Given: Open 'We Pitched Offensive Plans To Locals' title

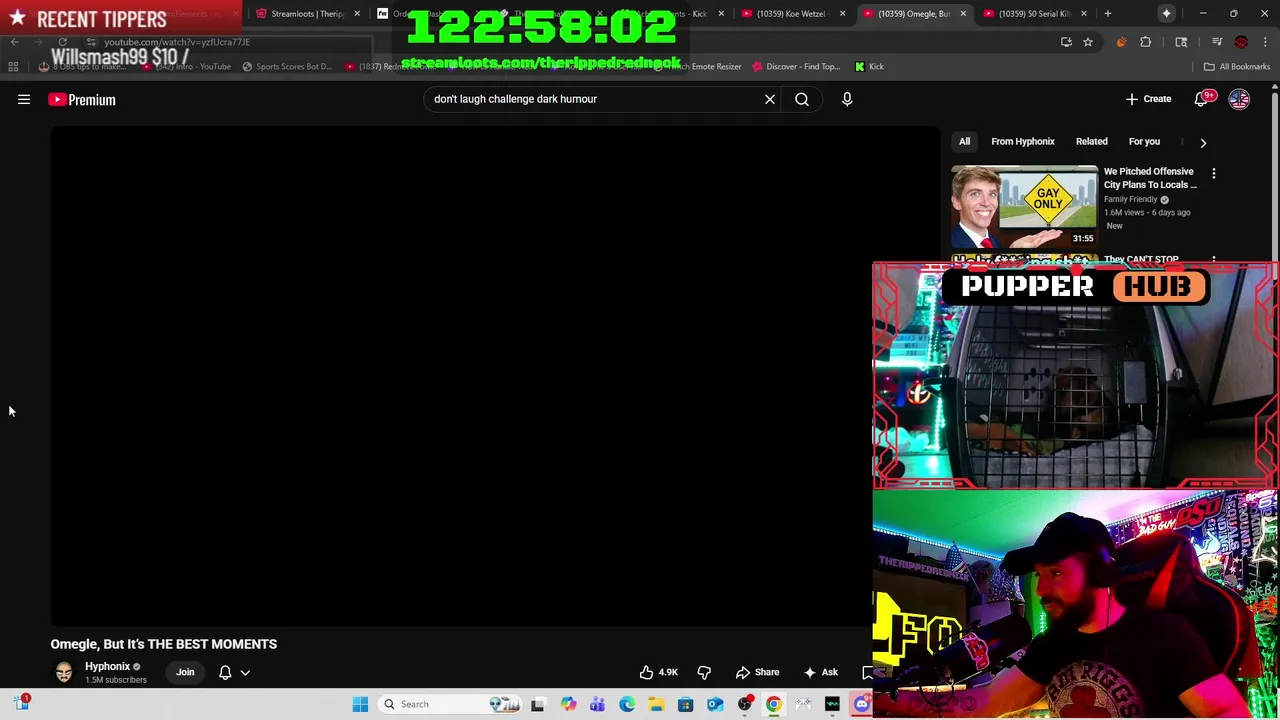Looking at the screenshot, I should (x=1150, y=178).
